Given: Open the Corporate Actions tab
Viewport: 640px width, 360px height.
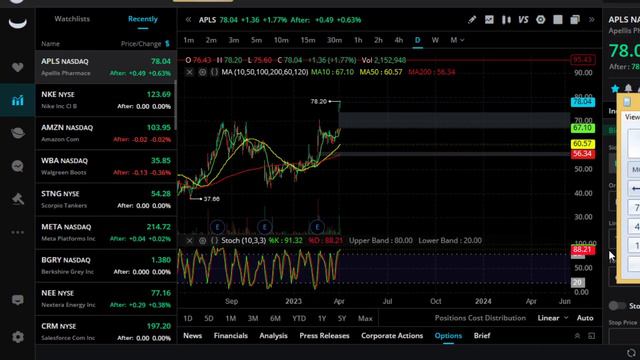Looking at the screenshot, I should 392,336.
